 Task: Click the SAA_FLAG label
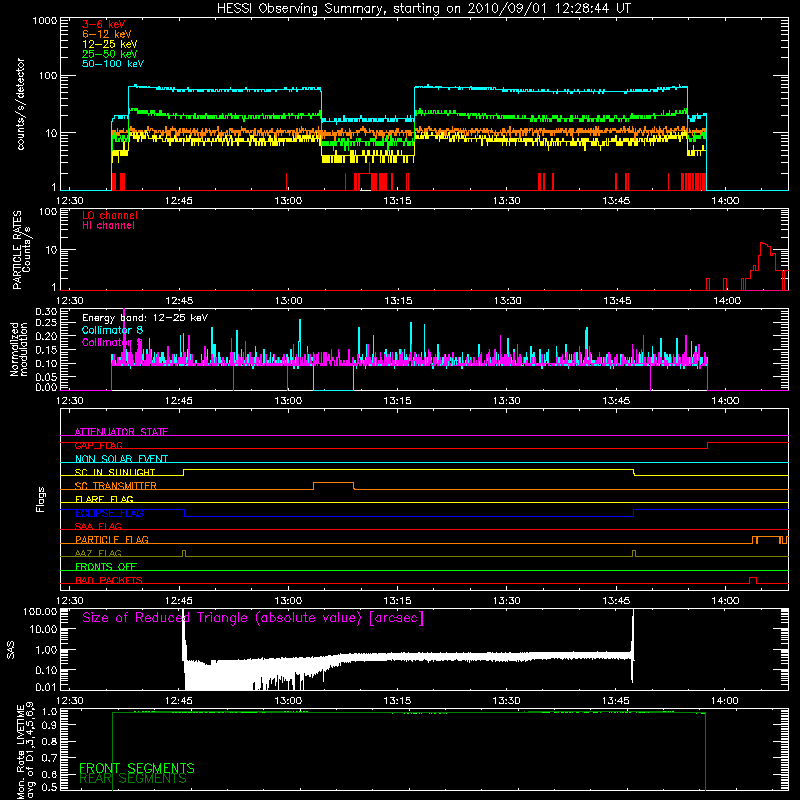click(98, 527)
